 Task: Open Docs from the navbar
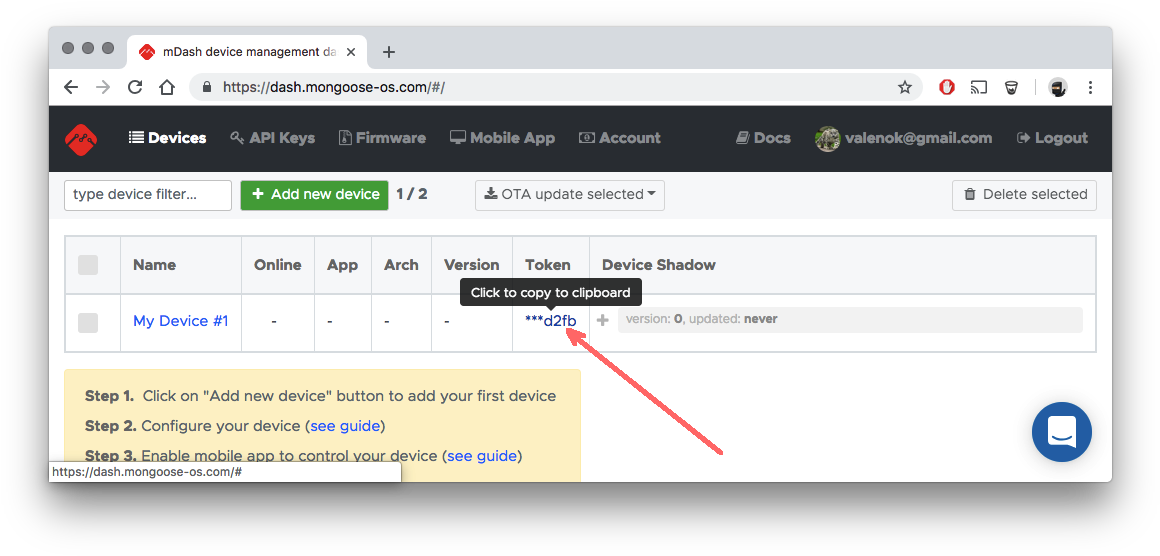[763, 138]
